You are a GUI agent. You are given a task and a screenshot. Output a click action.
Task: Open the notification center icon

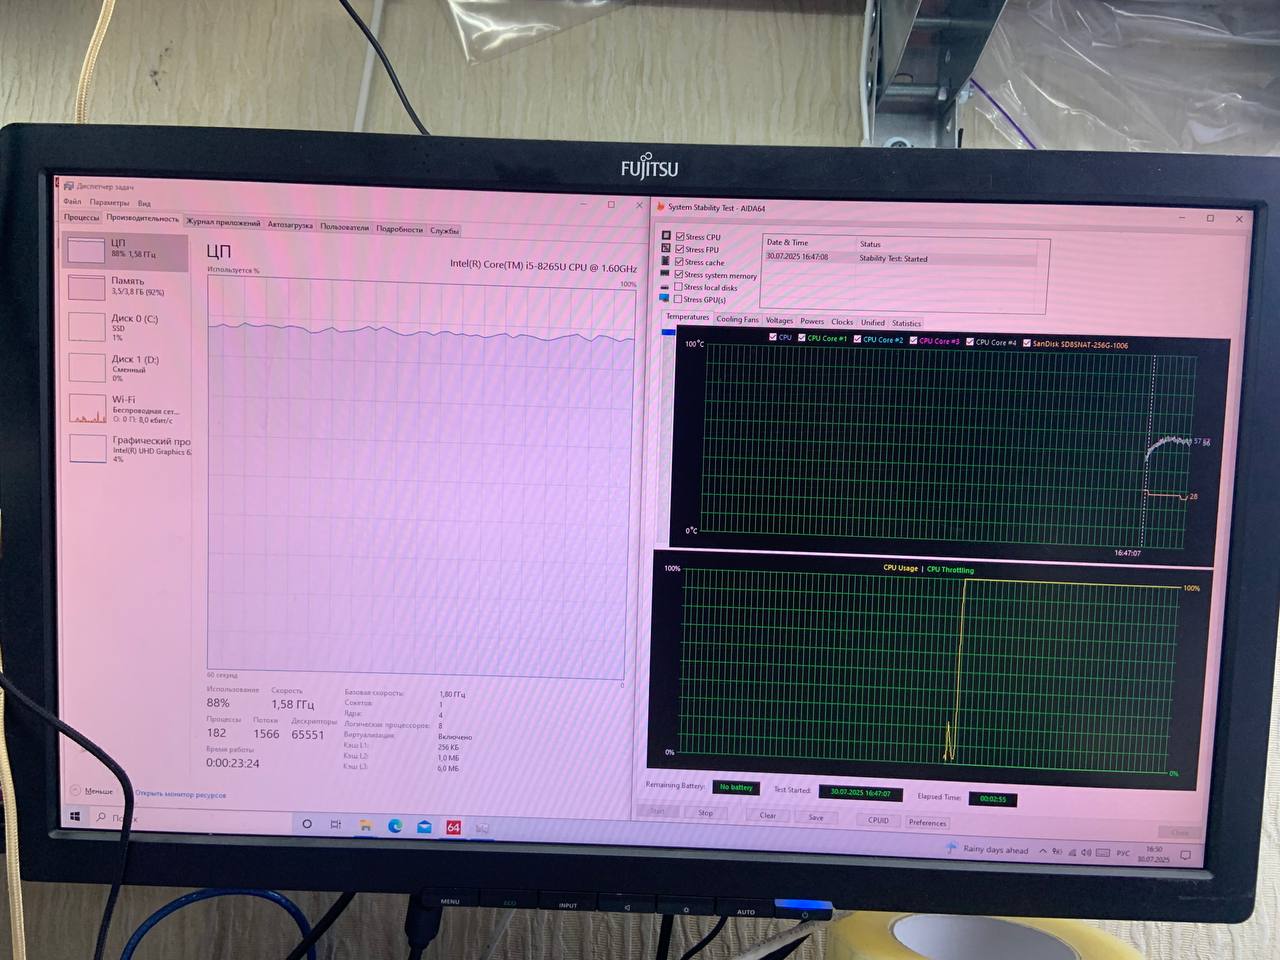pyautogui.click(x=1185, y=855)
